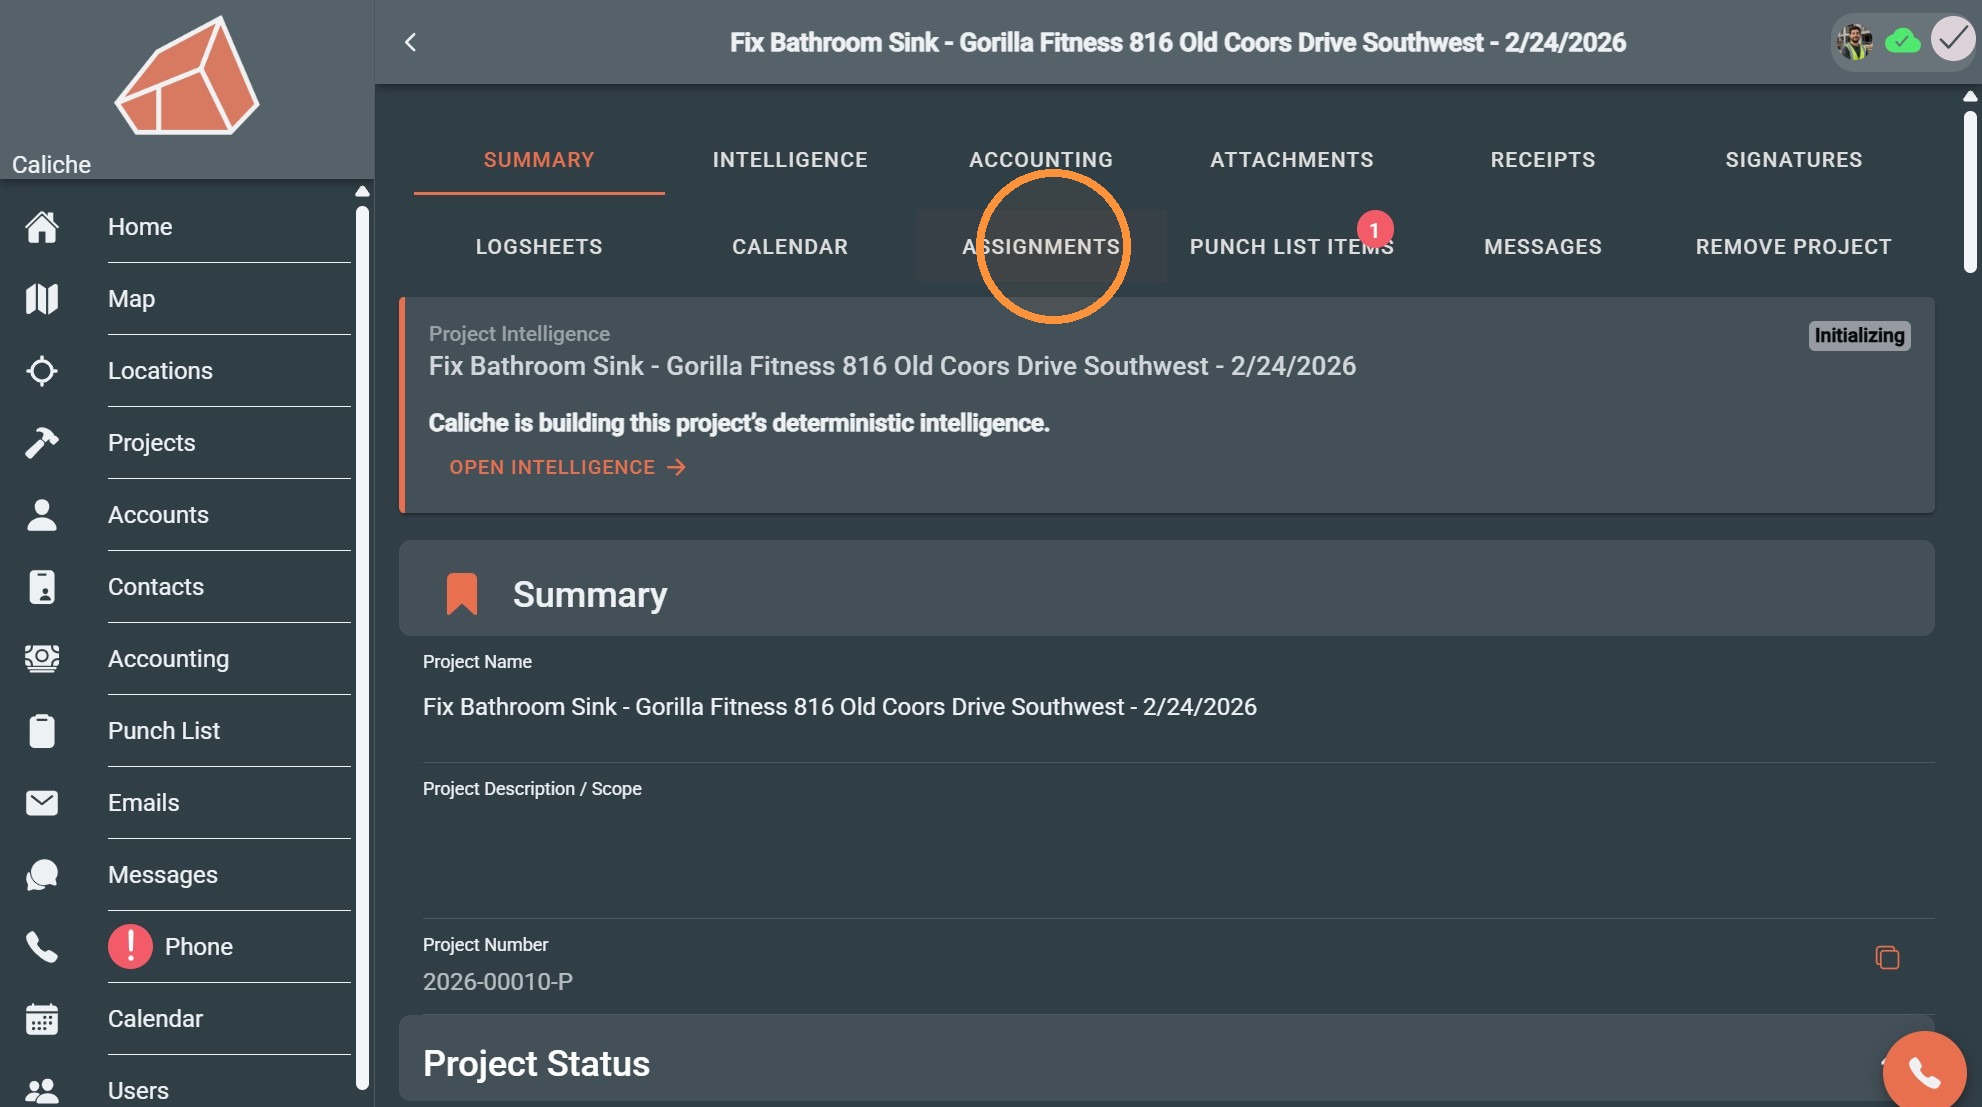Open Projects via the hammer icon
Image resolution: width=1982 pixels, height=1107 pixels.
42,443
